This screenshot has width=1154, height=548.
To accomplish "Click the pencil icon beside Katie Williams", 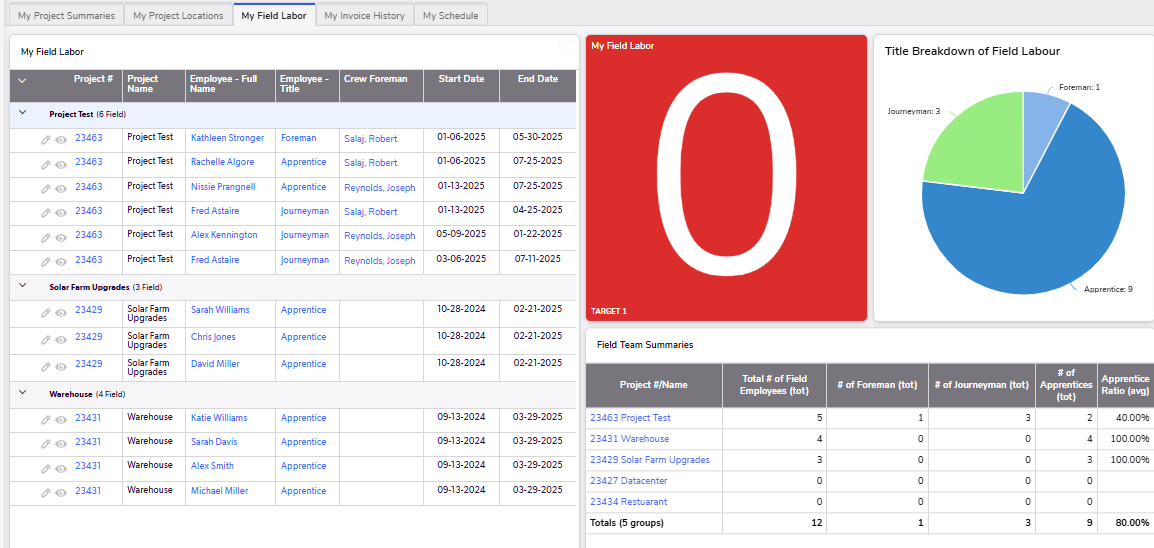I will click(x=46, y=420).
